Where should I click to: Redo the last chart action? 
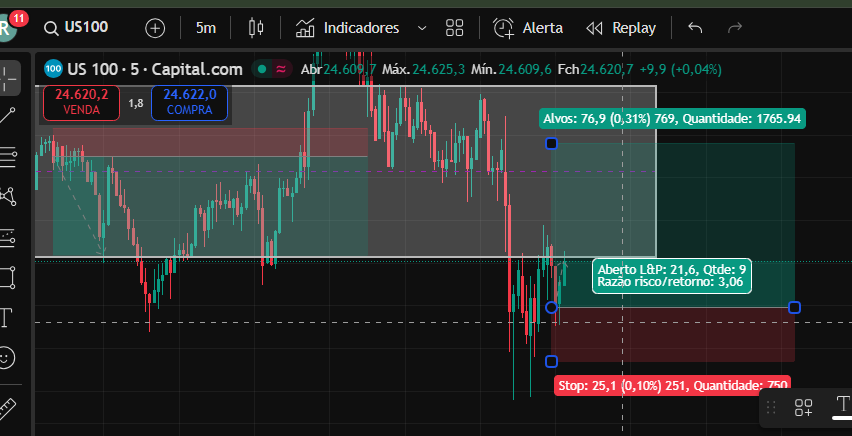point(735,28)
